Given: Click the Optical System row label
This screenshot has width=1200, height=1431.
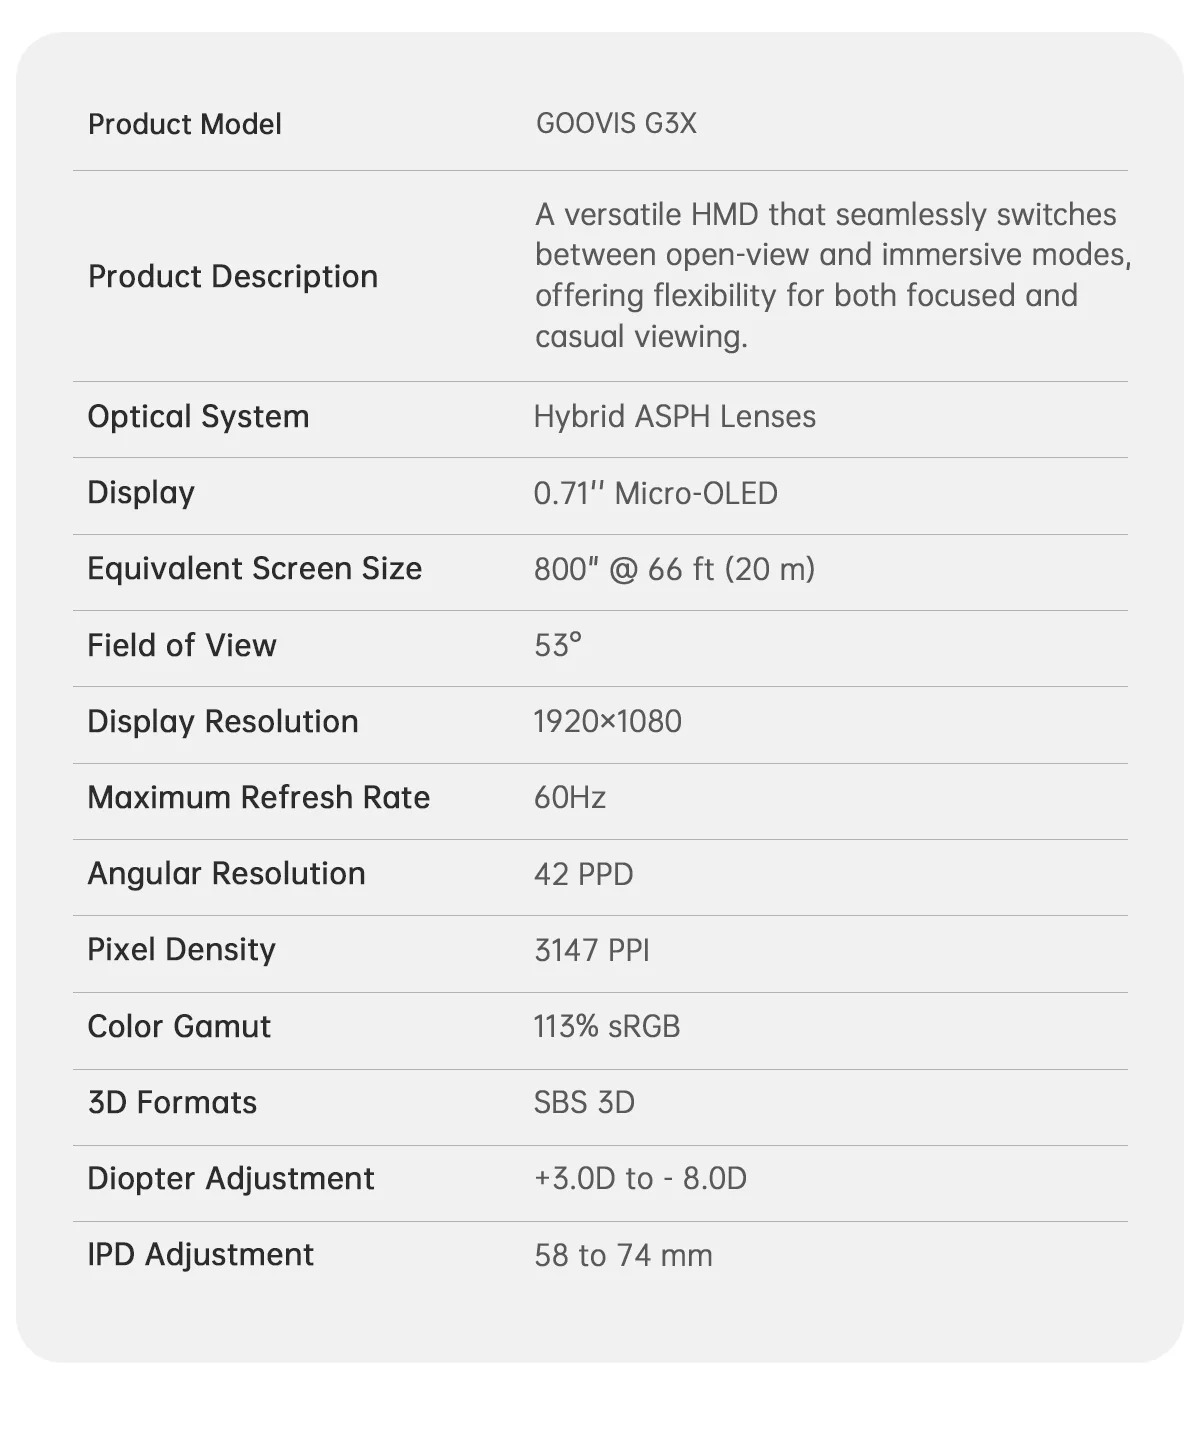Looking at the screenshot, I should point(198,416).
